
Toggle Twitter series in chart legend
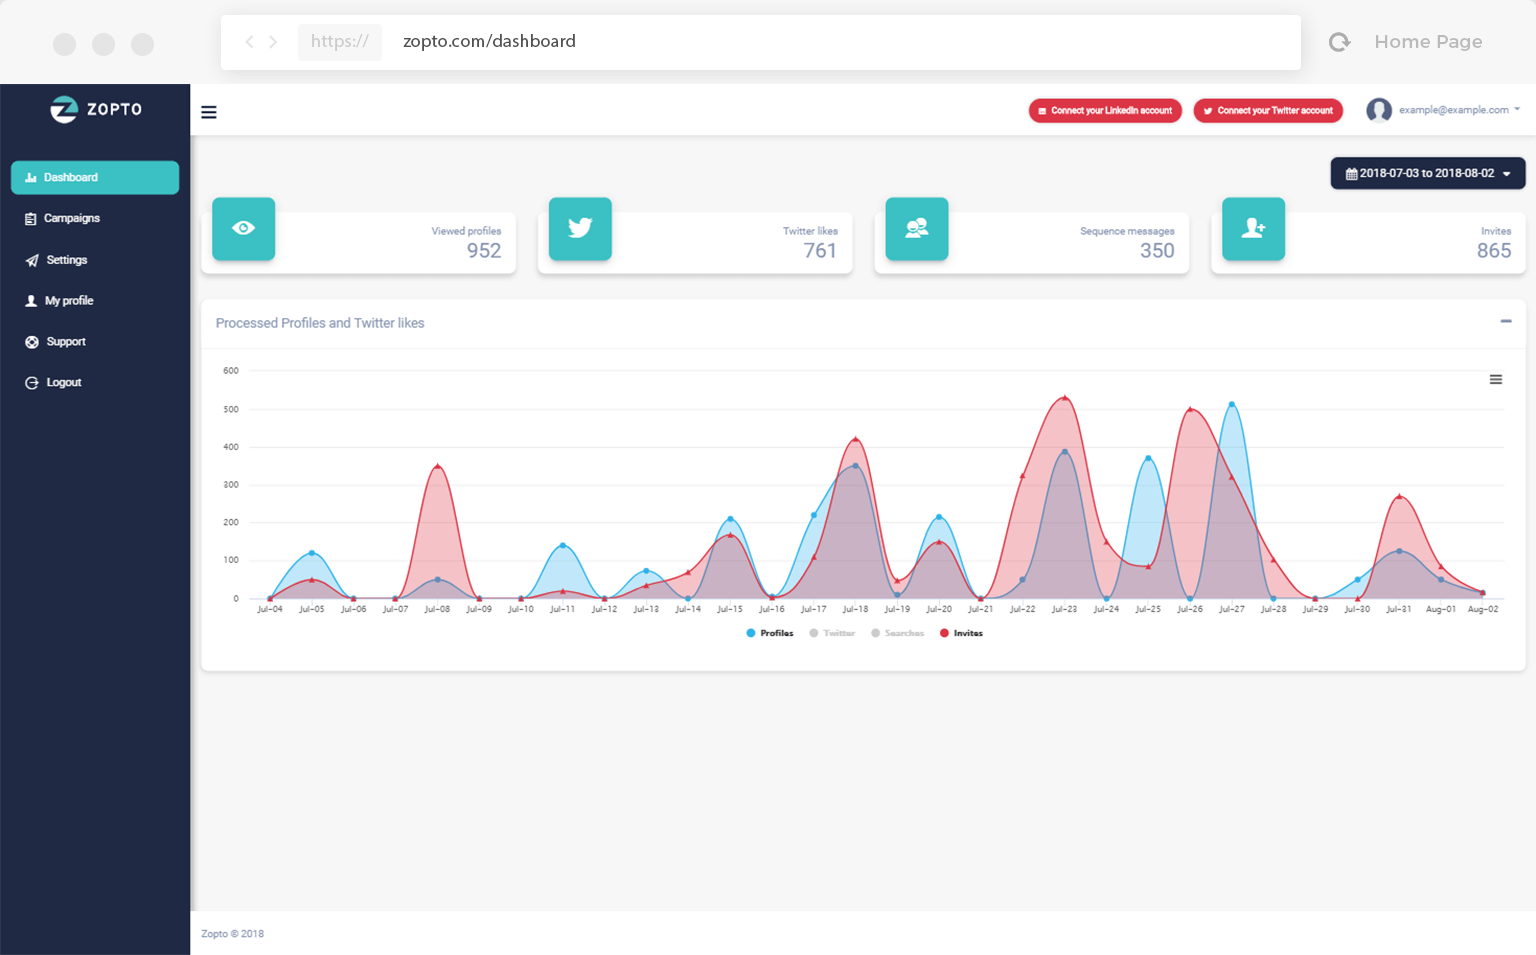(833, 633)
